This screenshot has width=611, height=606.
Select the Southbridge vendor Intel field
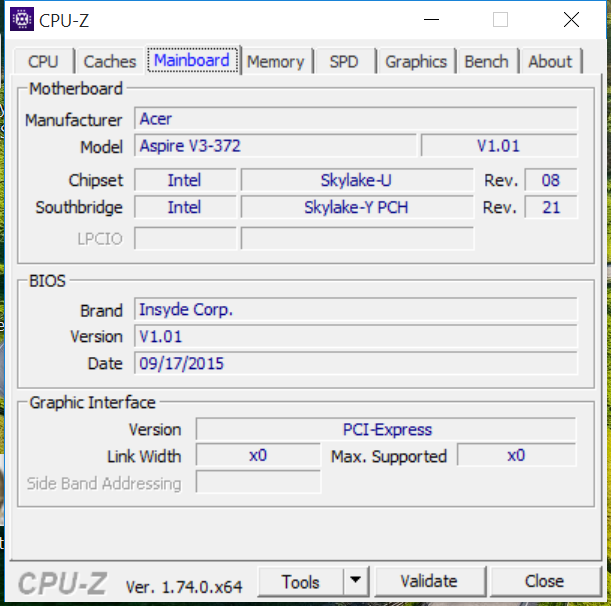click(185, 207)
